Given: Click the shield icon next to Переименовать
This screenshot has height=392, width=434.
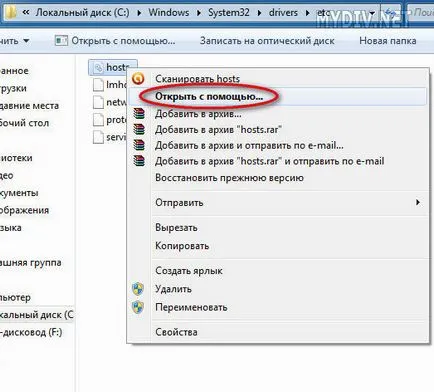Looking at the screenshot, I should pos(138,307).
